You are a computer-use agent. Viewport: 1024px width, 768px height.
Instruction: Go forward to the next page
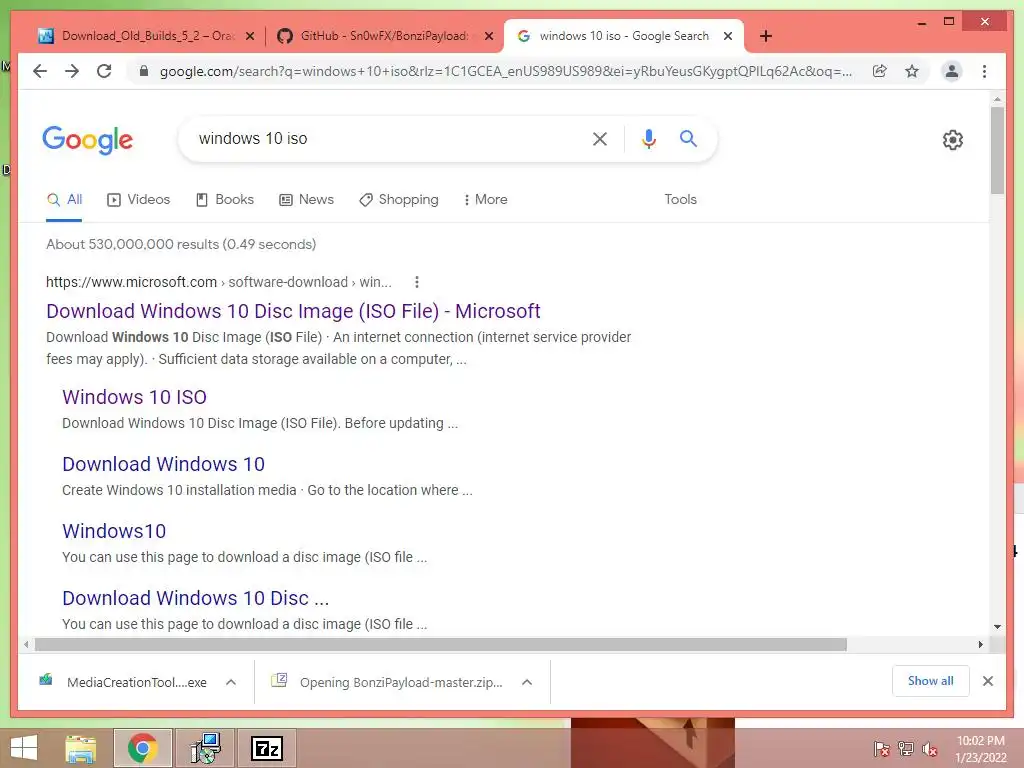(x=72, y=71)
